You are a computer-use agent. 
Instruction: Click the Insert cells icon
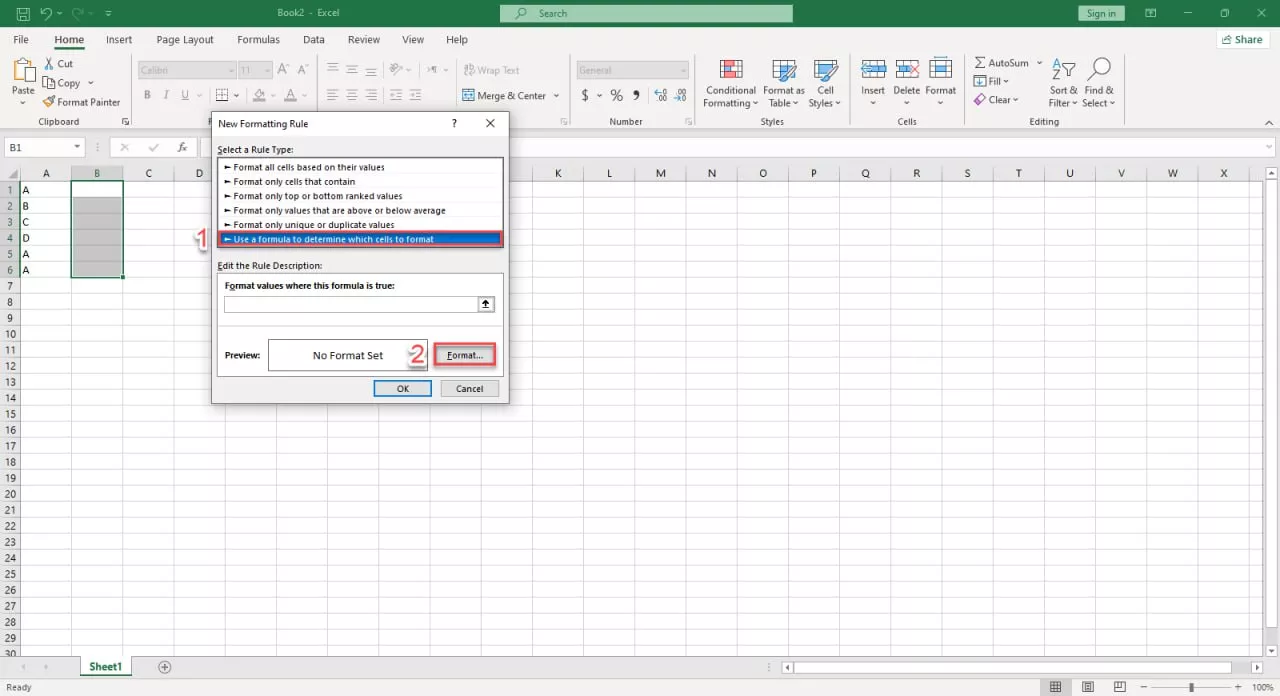point(873,70)
